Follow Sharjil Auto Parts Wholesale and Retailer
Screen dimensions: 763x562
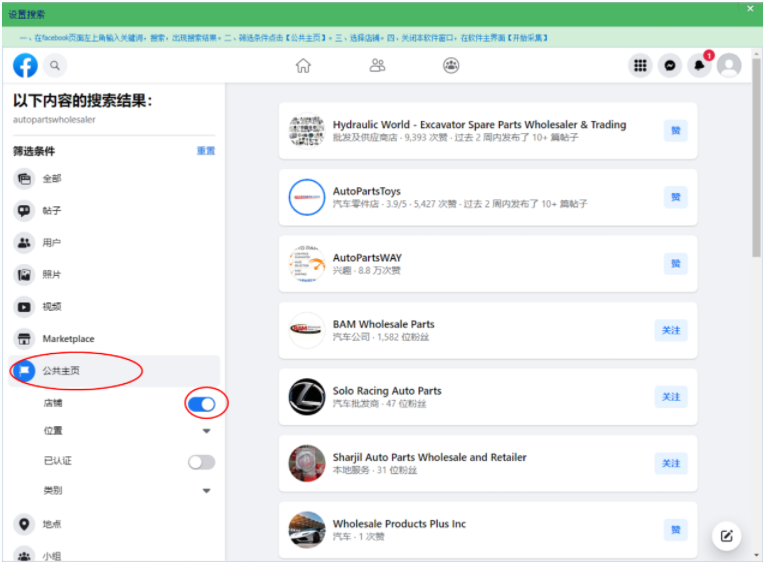pos(671,463)
